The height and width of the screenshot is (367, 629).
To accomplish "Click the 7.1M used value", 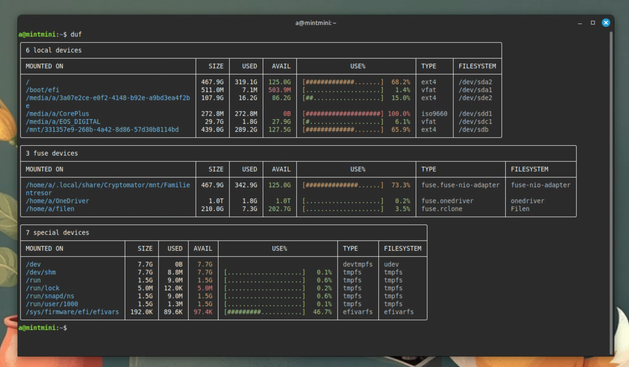I will 250,90.
